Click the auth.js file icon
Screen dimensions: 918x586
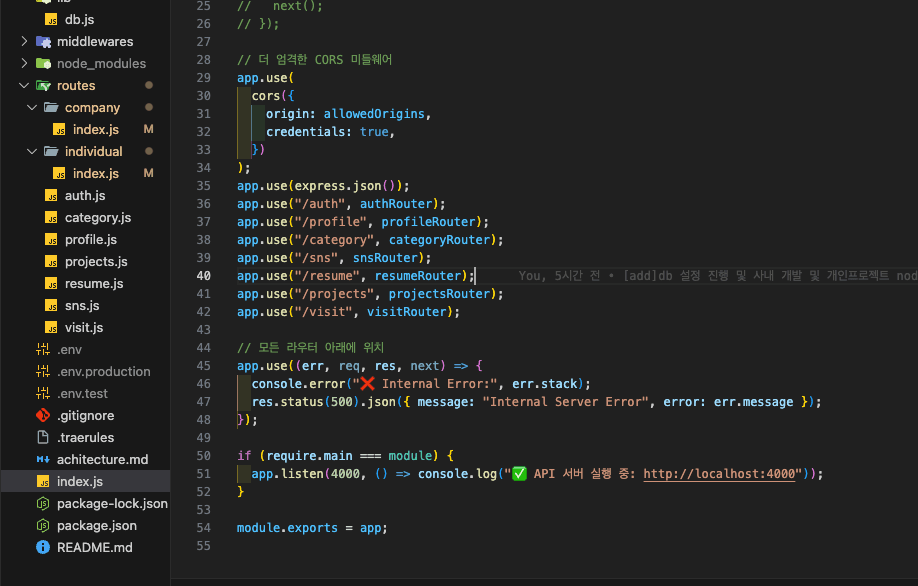point(52,196)
